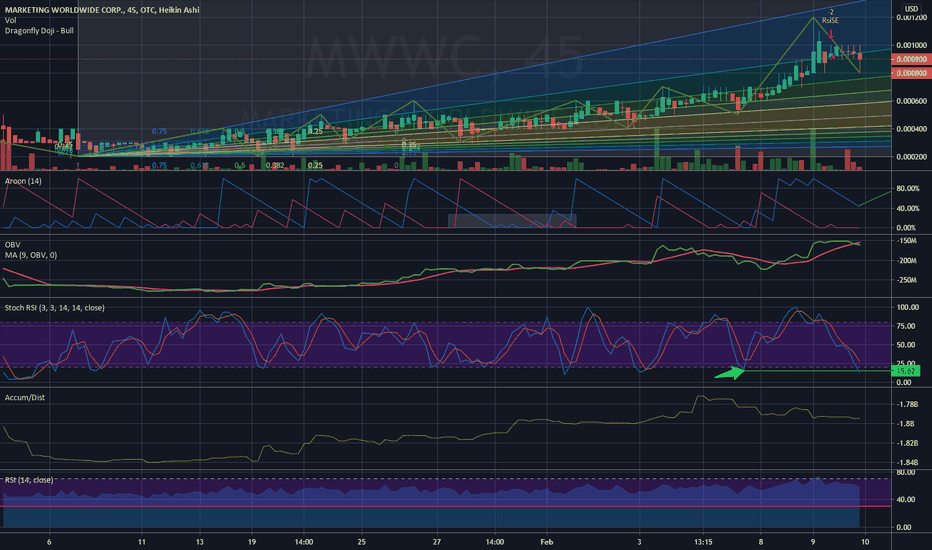Click the -150M OBV axis label
The height and width of the screenshot is (550, 932).
click(x=906, y=241)
